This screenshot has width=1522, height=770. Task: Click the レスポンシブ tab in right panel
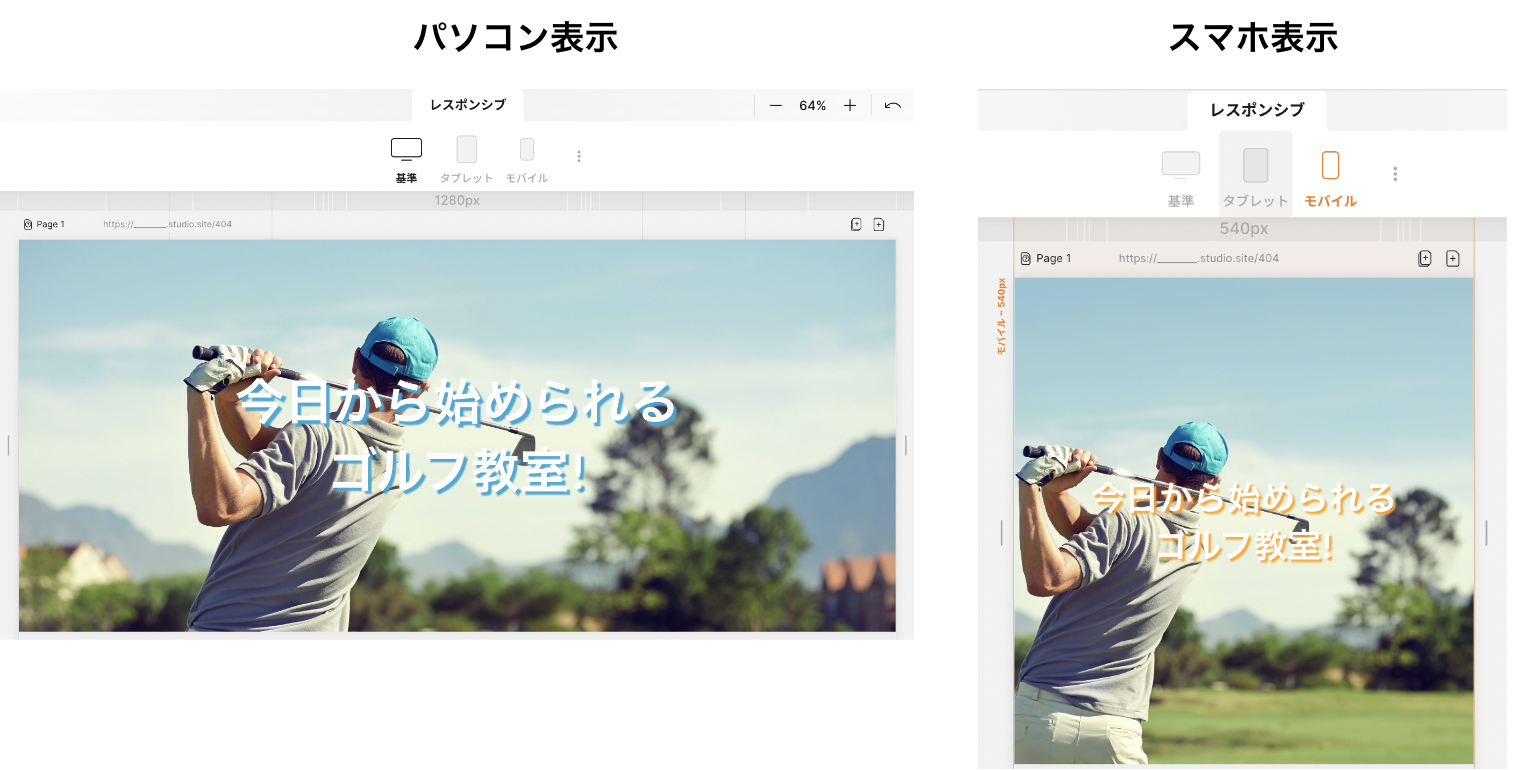pos(1257,110)
